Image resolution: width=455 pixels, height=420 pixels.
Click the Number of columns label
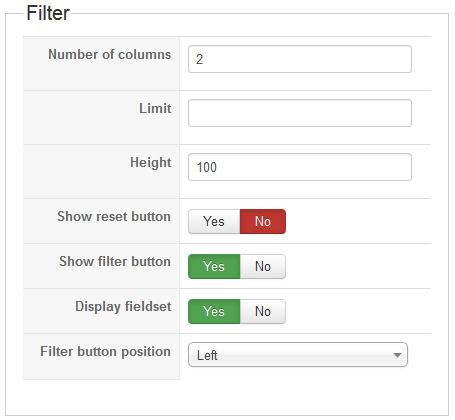pos(110,54)
